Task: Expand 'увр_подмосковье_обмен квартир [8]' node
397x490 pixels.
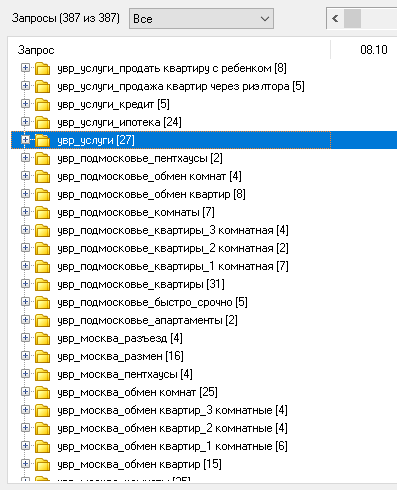Action: (x=25, y=194)
